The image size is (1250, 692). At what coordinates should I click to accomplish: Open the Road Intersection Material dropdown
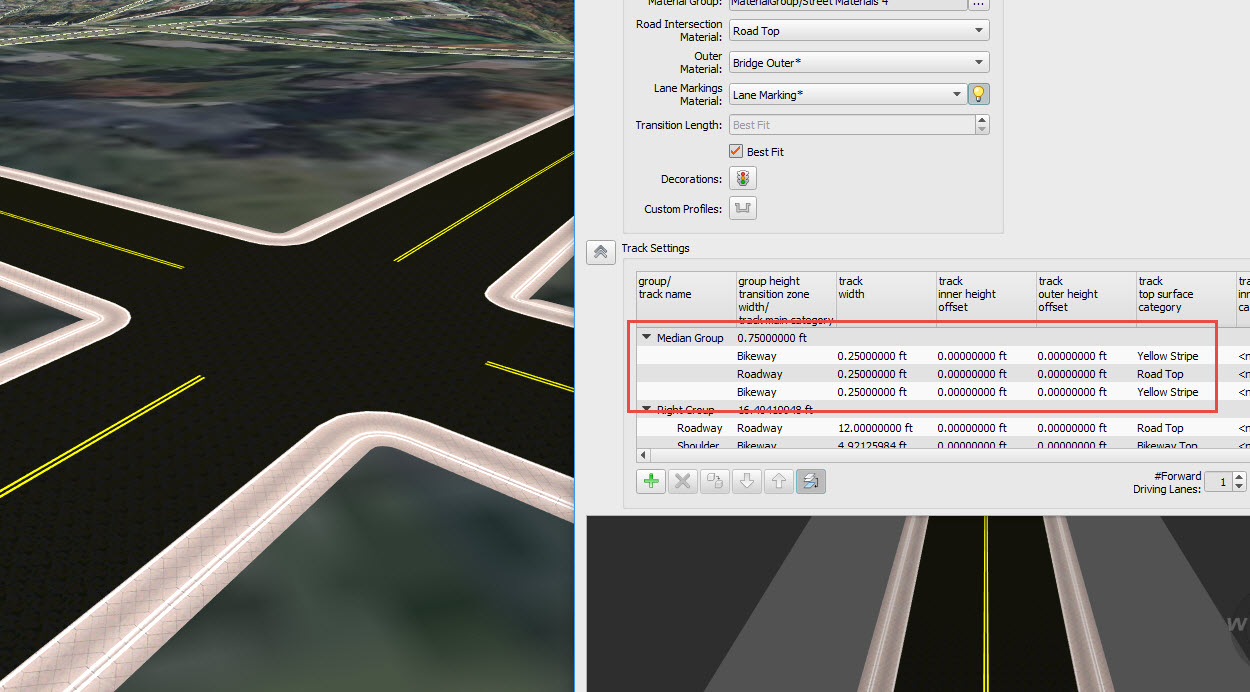pos(977,30)
